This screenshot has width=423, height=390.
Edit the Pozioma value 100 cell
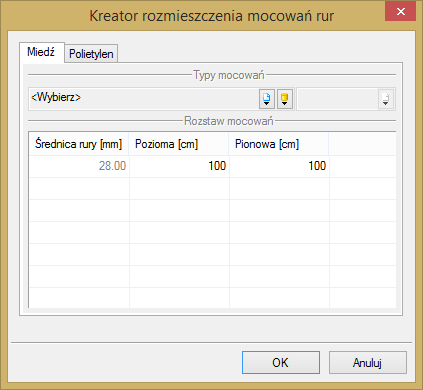click(179, 166)
